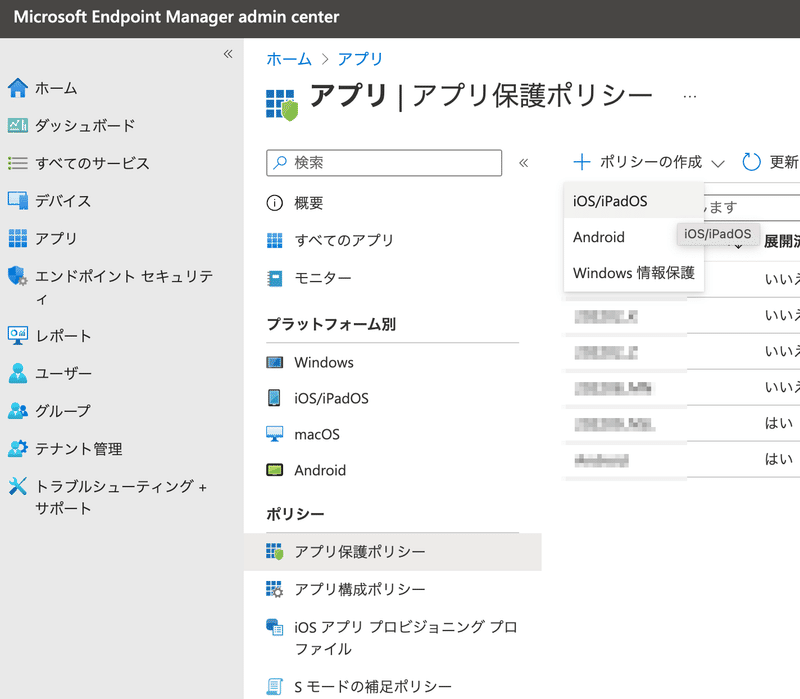Open エンドポイント セキュリティ in the sidebar

point(111,287)
